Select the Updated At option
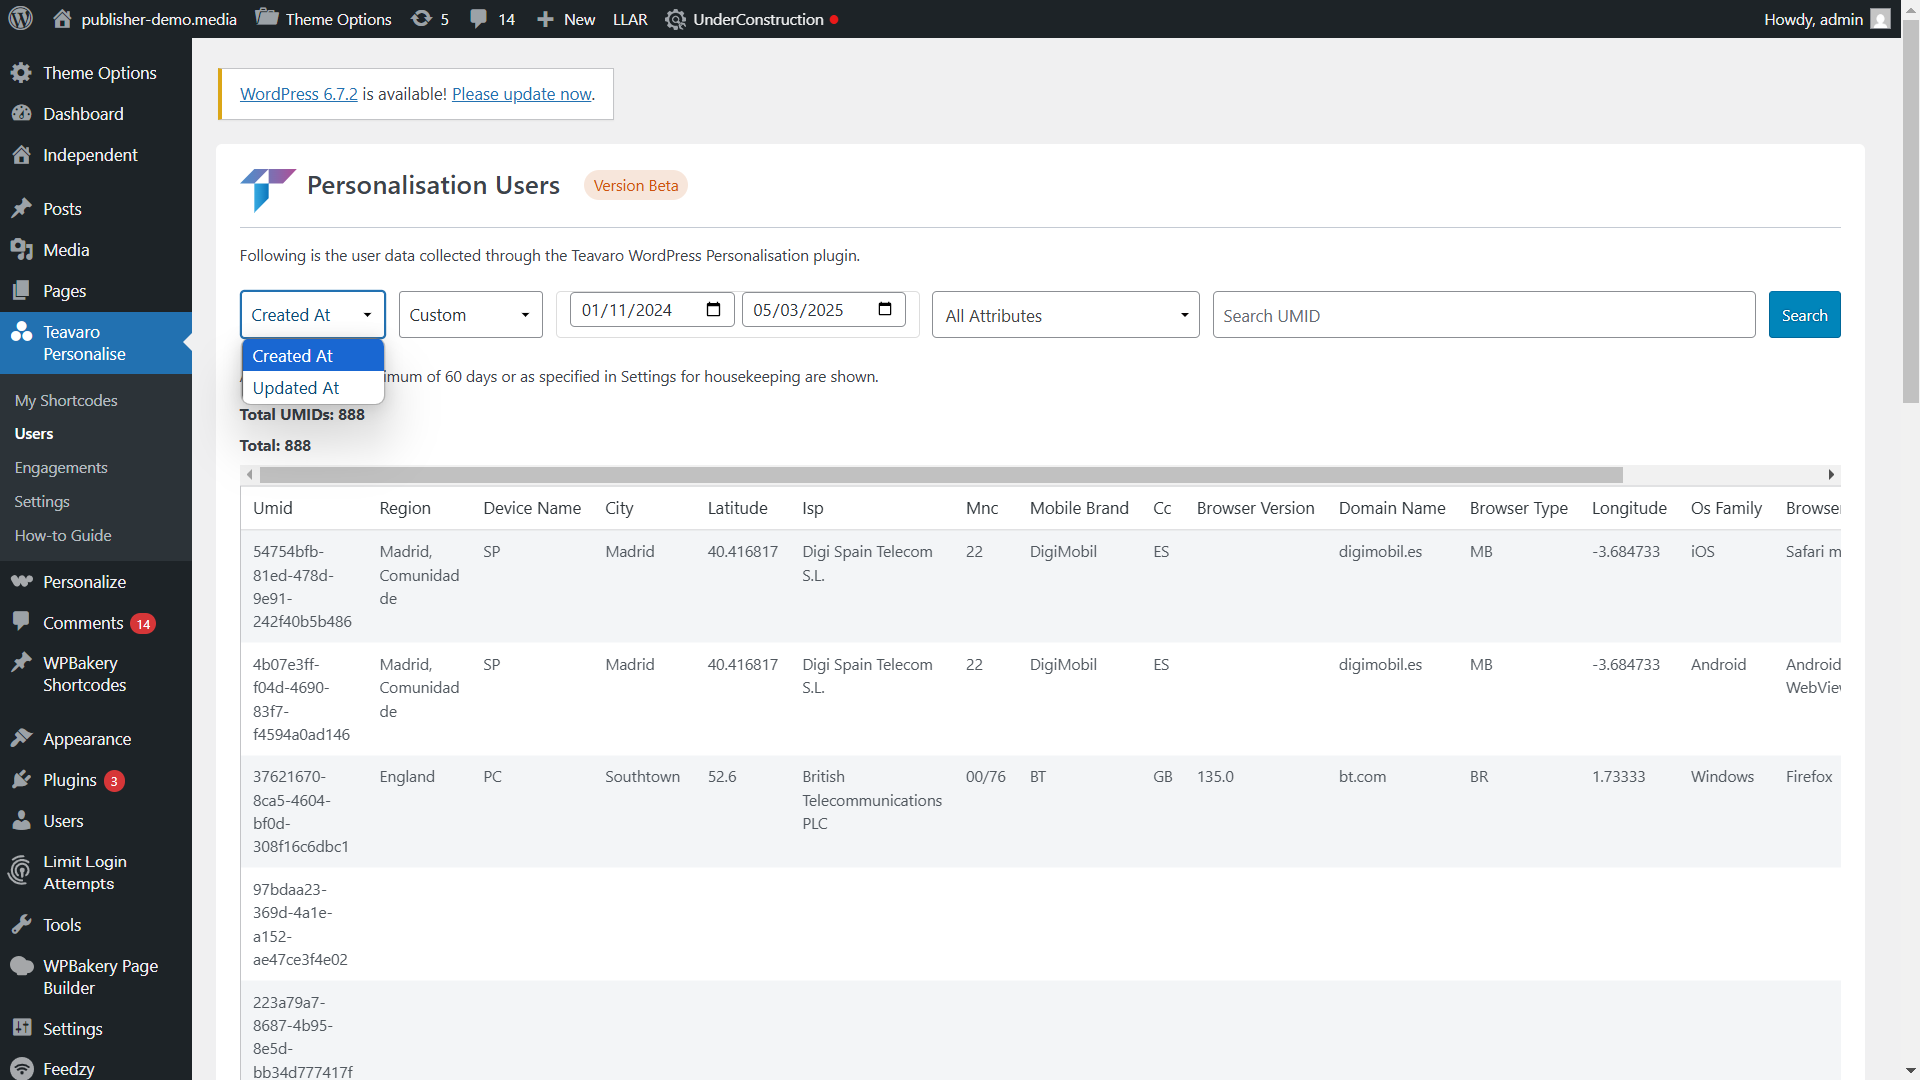The image size is (1920, 1080). tap(296, 388)
